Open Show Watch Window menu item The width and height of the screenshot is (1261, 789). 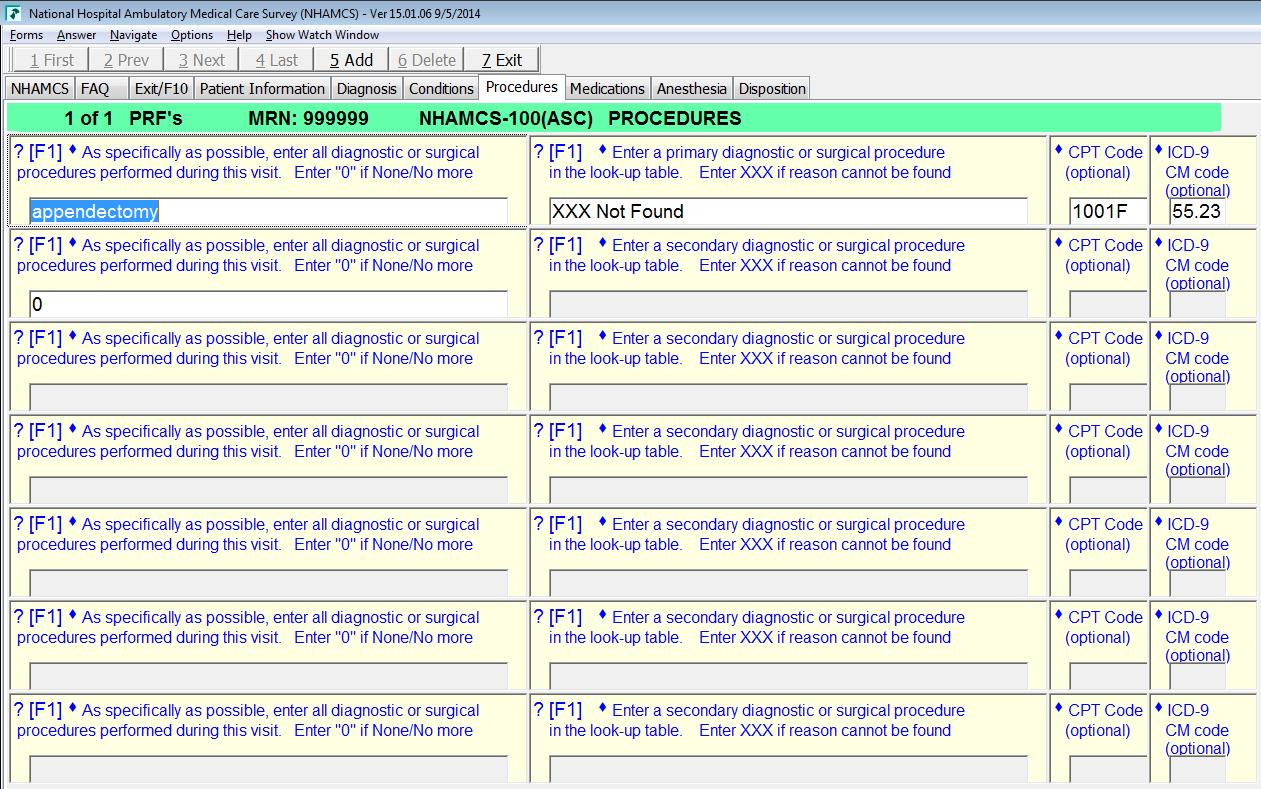click(322, 35)
